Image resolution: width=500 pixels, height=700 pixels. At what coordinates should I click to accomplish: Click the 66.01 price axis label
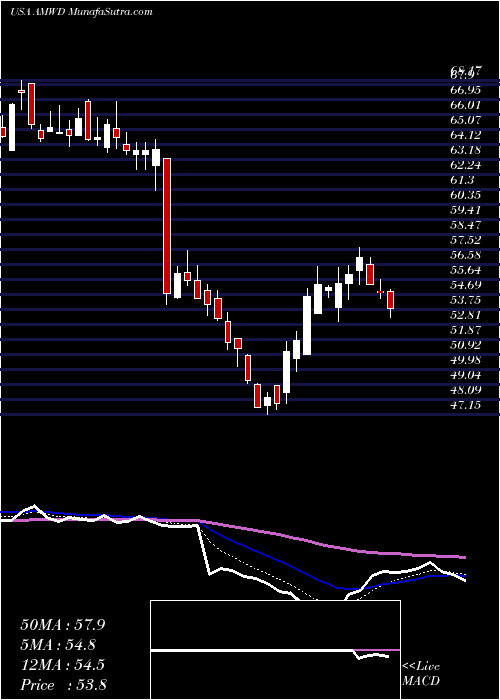pyautogui.click(x=466, y=105)
